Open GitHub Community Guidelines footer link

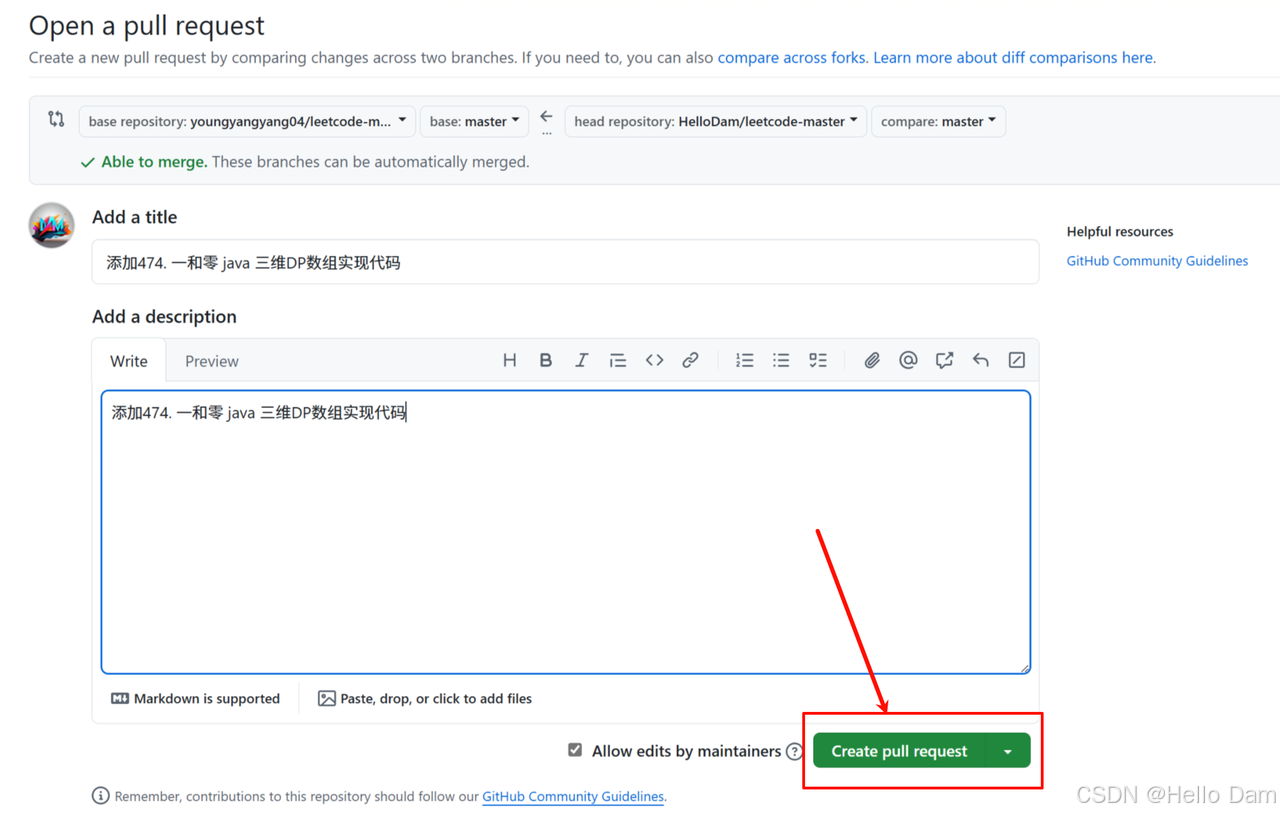point(573,797)
